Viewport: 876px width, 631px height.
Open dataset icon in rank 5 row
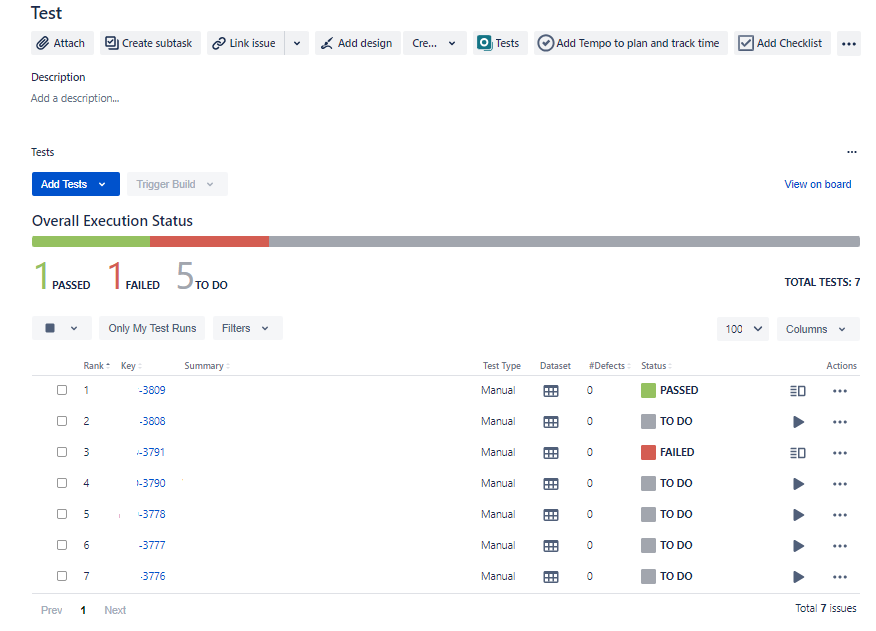coord(550,515)
